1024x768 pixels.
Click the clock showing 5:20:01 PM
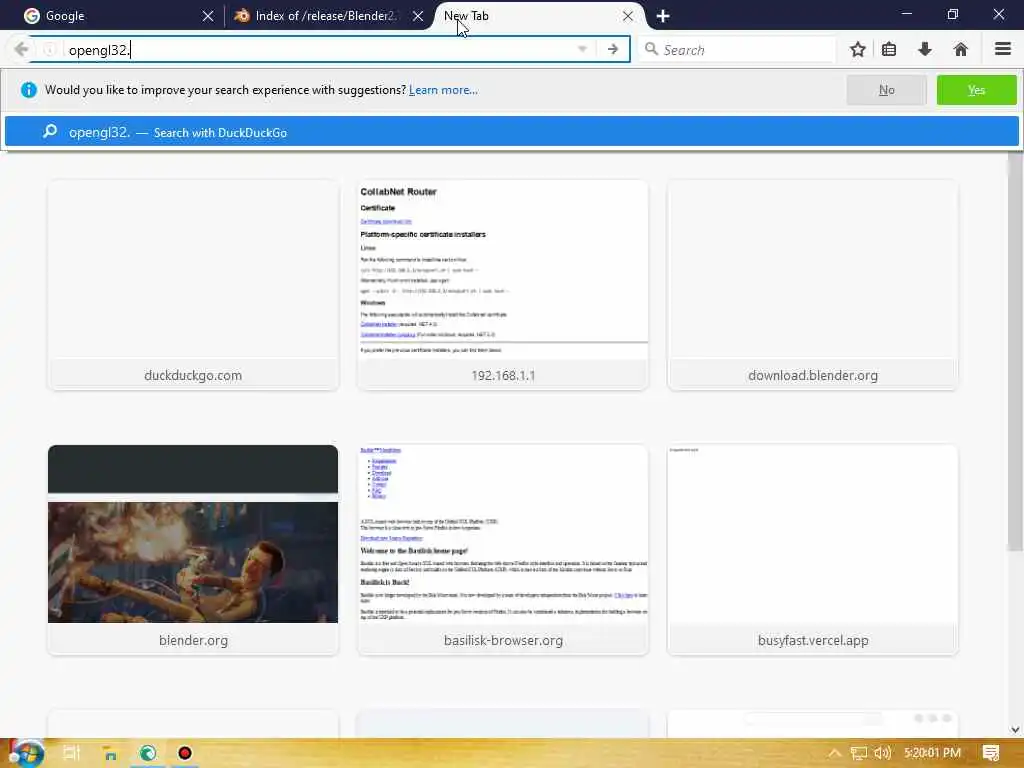pyautogui.click(x=932, y=753)
